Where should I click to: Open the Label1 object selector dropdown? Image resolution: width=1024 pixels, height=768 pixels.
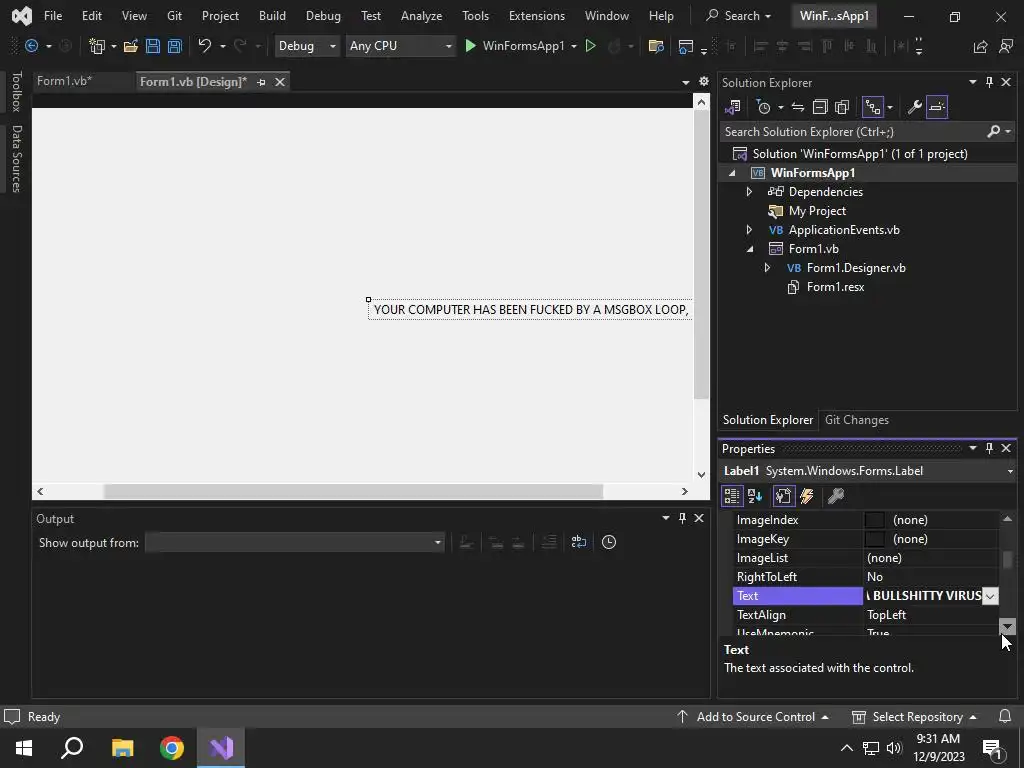coord(1010,471)
